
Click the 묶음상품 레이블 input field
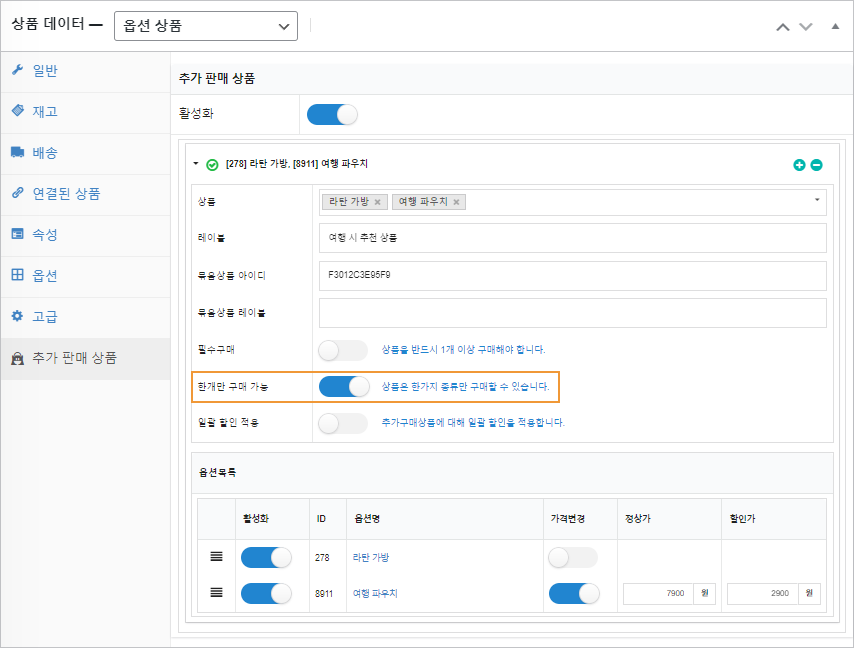click(572, 313)
